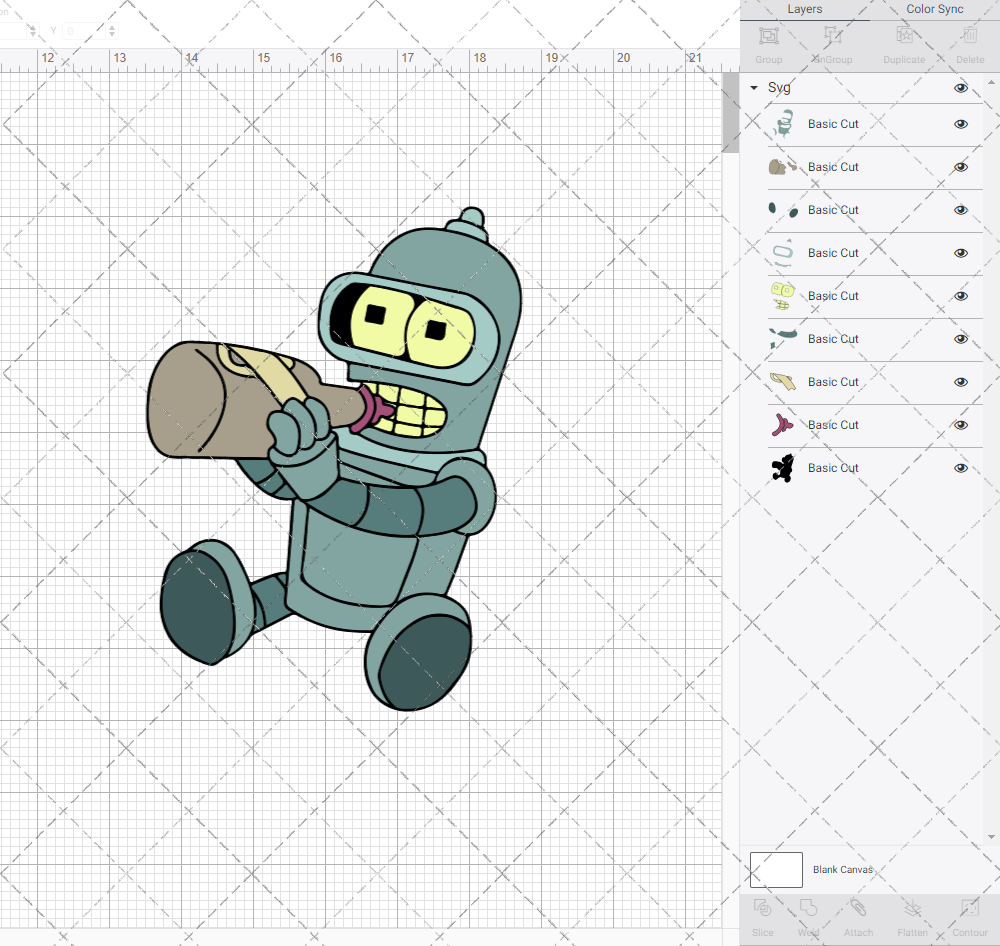This screenshot has height=946, width=1000.
Task: Open the Contour tool
Action: pyautogui.click(x=969, y=908)
